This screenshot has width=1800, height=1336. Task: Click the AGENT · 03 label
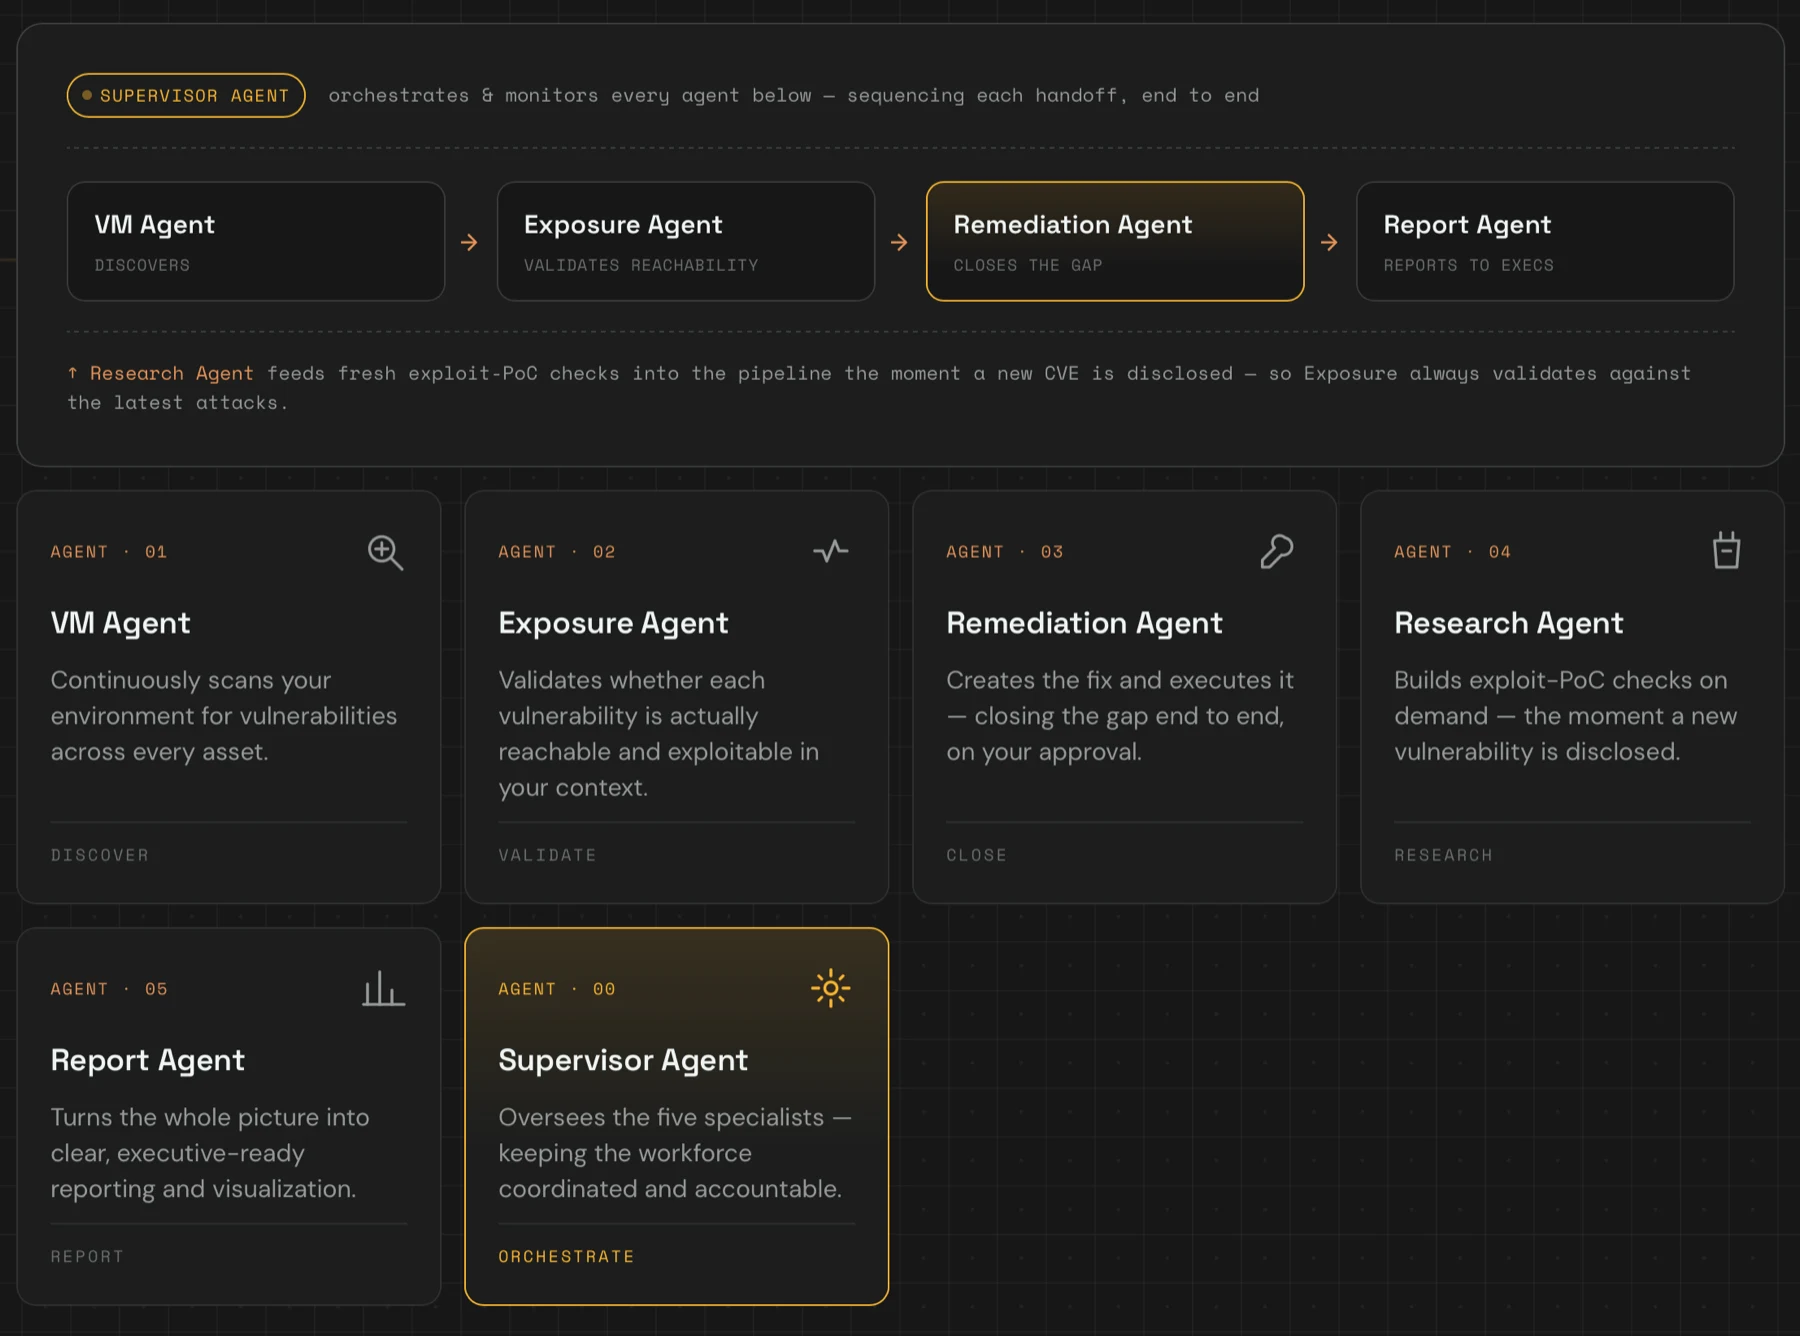(1005, 552)
